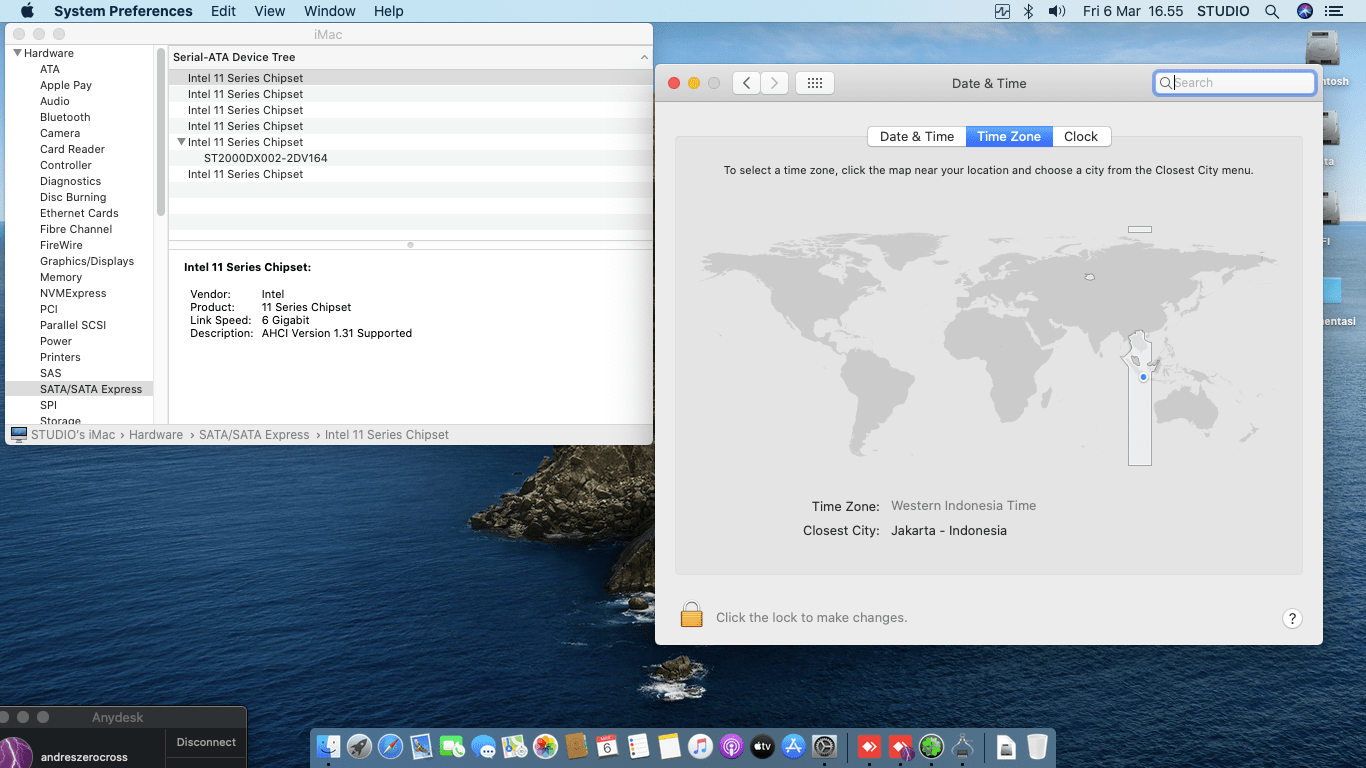The height and width of the screenshot is (768, 1366).
Task: Open Finder from the Dock
Action: 328,746
